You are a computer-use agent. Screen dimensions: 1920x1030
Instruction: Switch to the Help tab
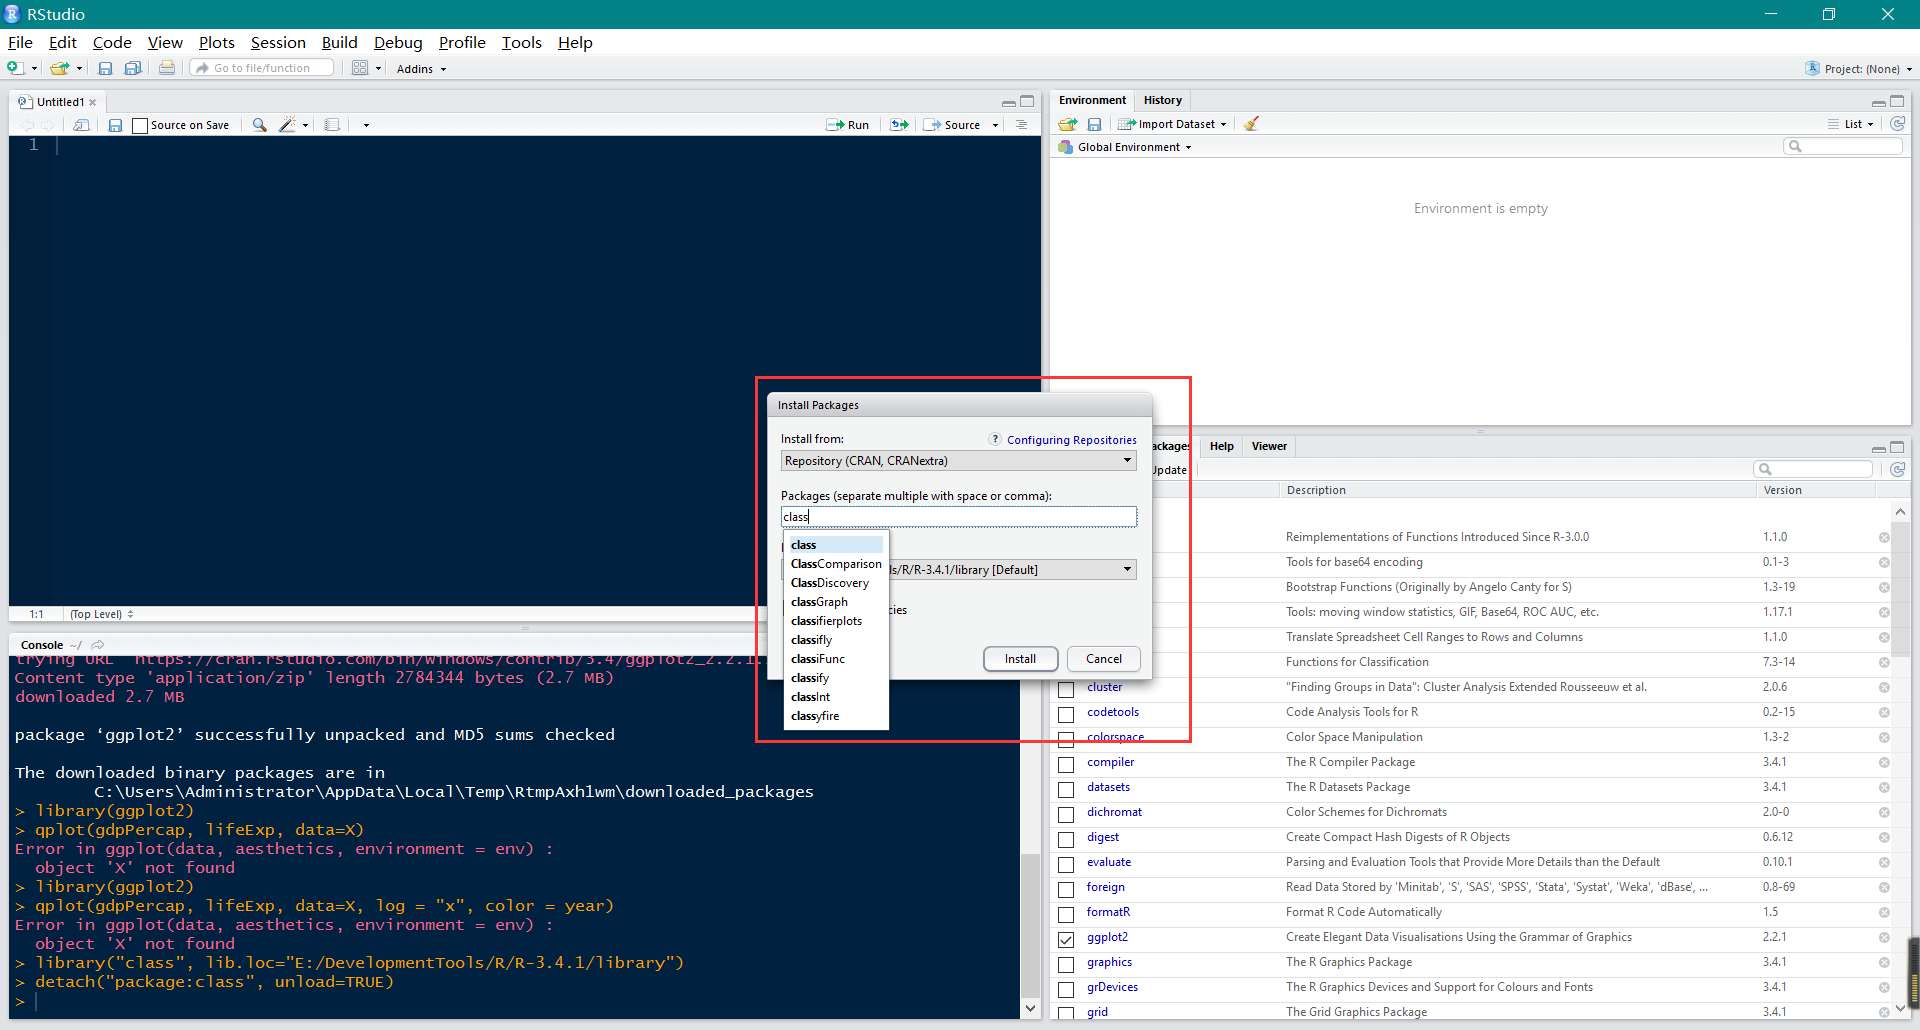[1221, 446]
